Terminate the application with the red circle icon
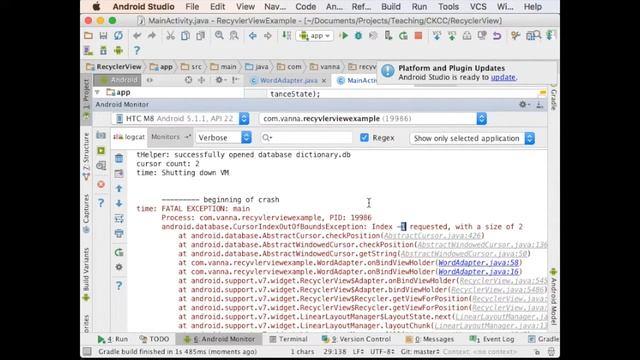Screen dimensions: 640x360 coord(101,184)
